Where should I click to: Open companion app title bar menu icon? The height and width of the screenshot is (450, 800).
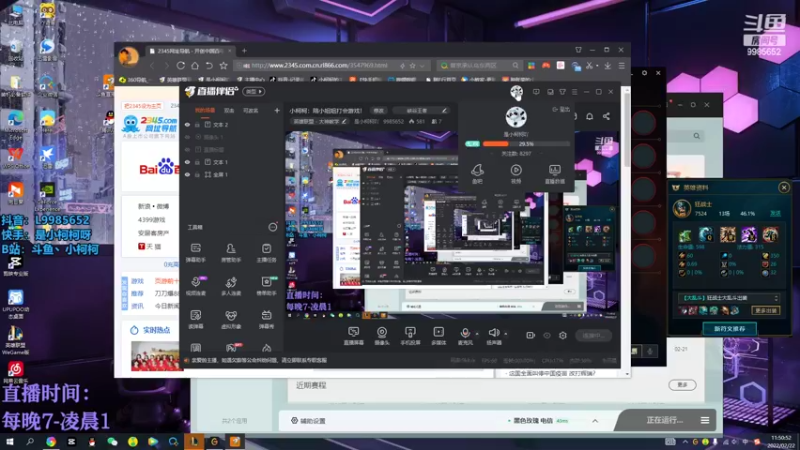(574, 92)
